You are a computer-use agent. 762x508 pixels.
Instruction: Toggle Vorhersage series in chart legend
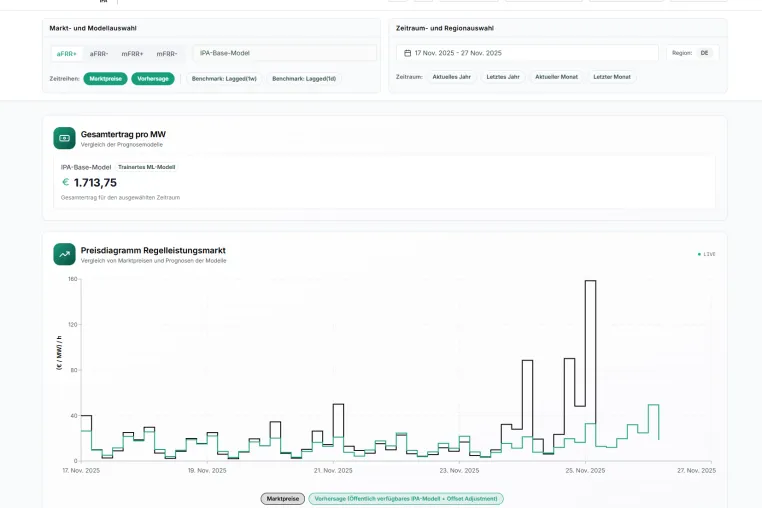[406, 499]
